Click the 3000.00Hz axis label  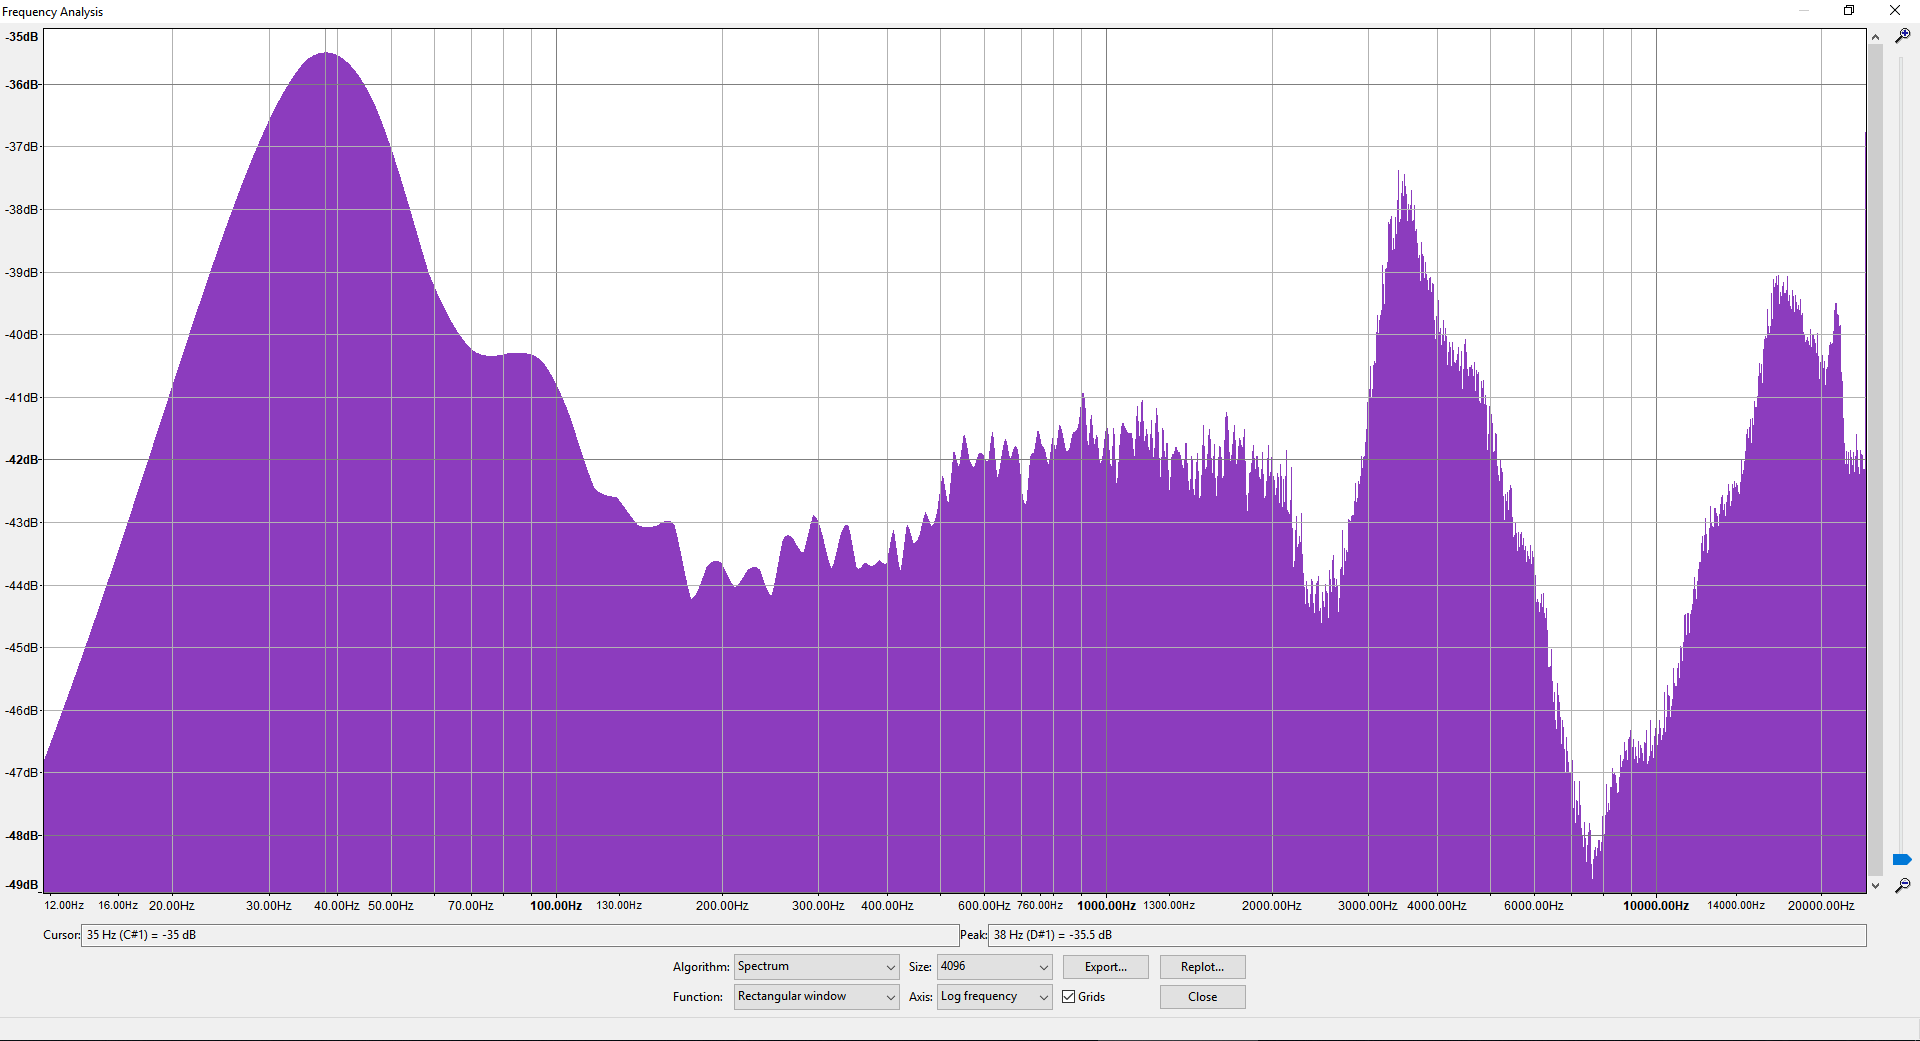coord(1367,906)
